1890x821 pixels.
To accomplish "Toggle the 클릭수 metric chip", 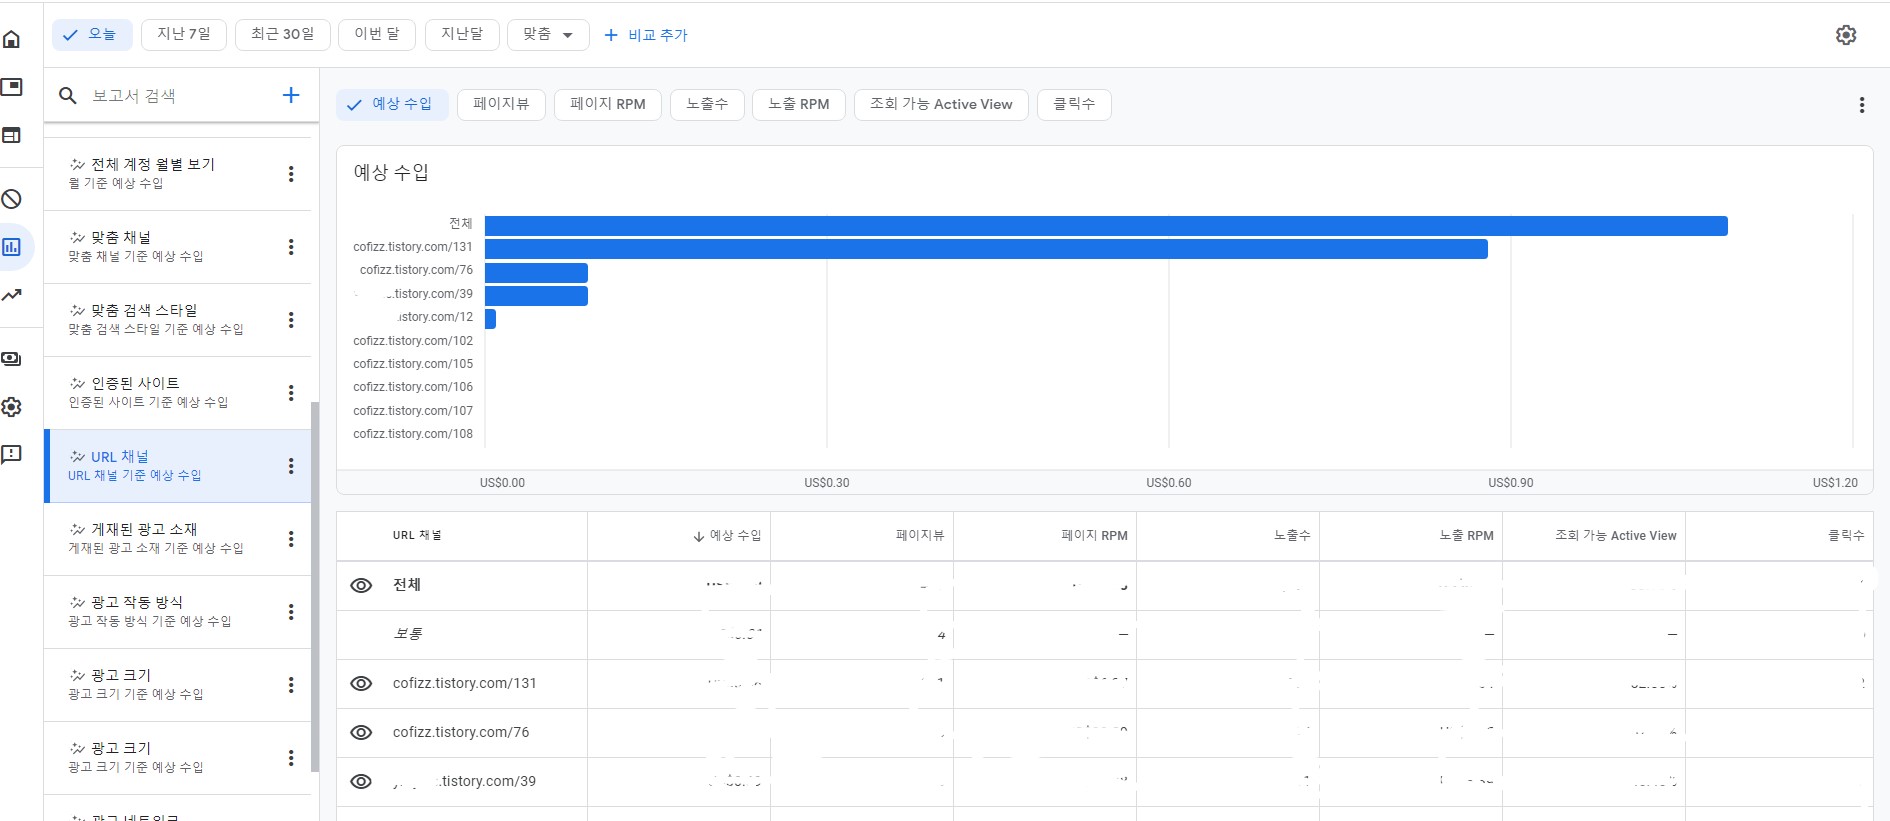I will click(x=1074, y=104).
